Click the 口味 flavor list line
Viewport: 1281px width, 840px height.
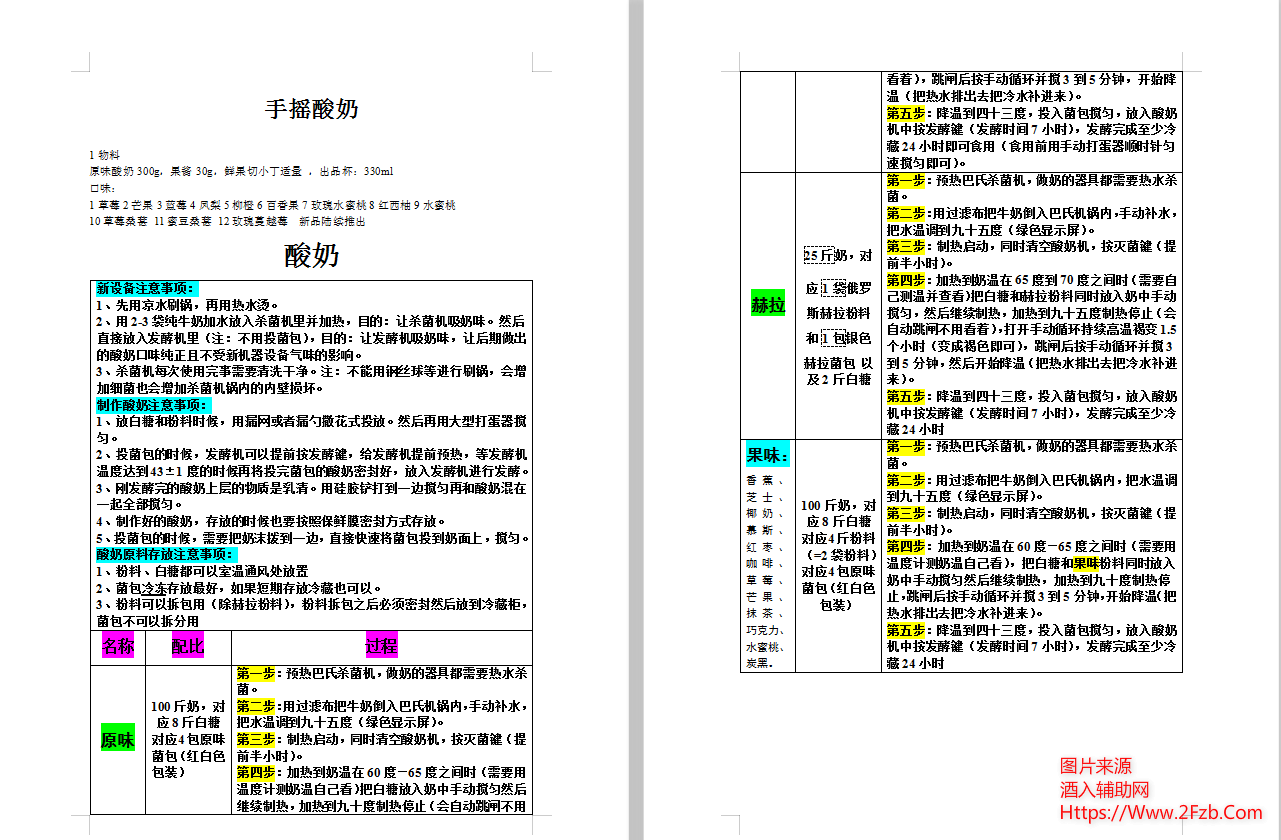point(101,188)
